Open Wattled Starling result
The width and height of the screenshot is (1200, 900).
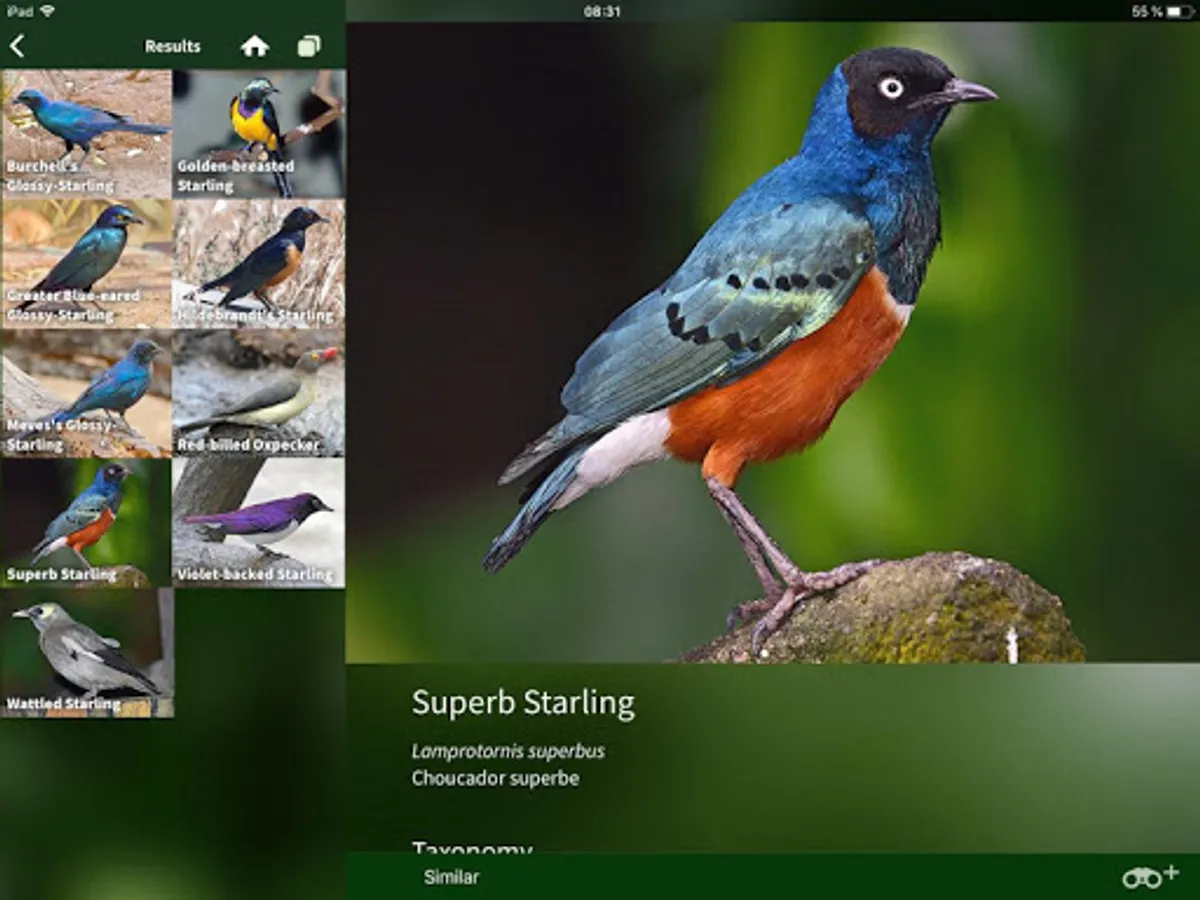87,653
